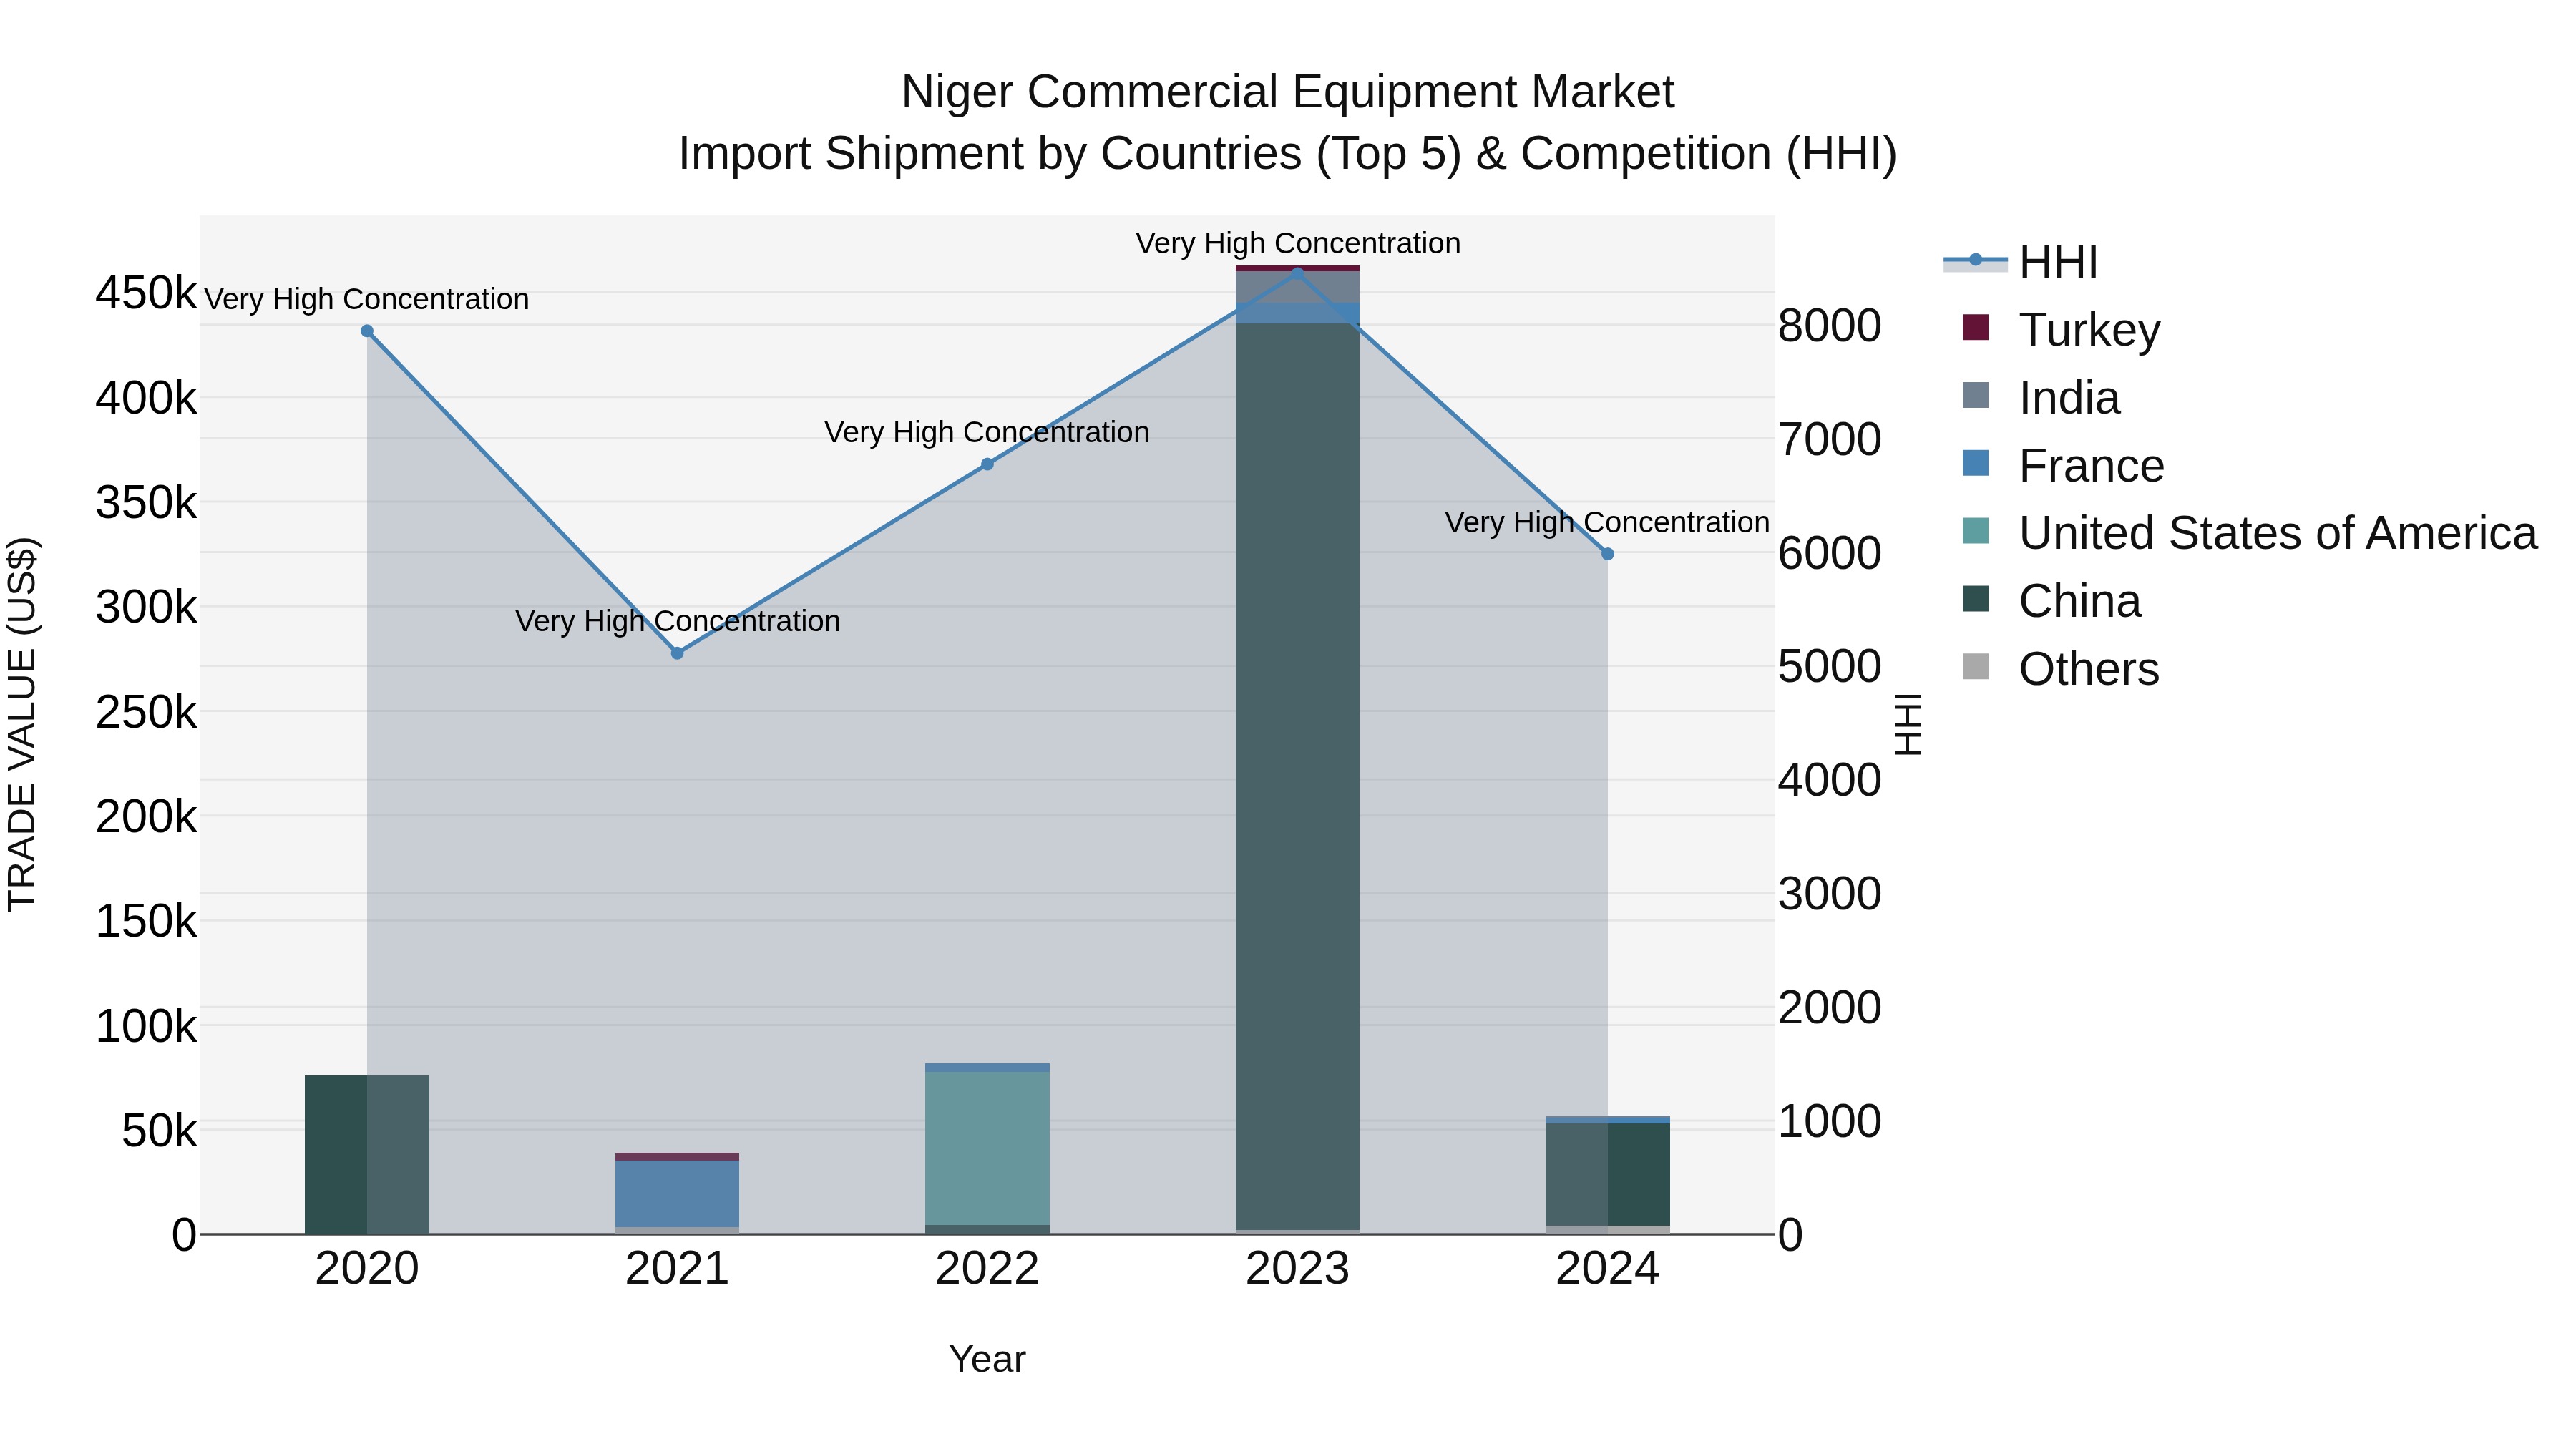Click the 2020 China bar
The image size is (2576, 1449).
coord(367,1155)
